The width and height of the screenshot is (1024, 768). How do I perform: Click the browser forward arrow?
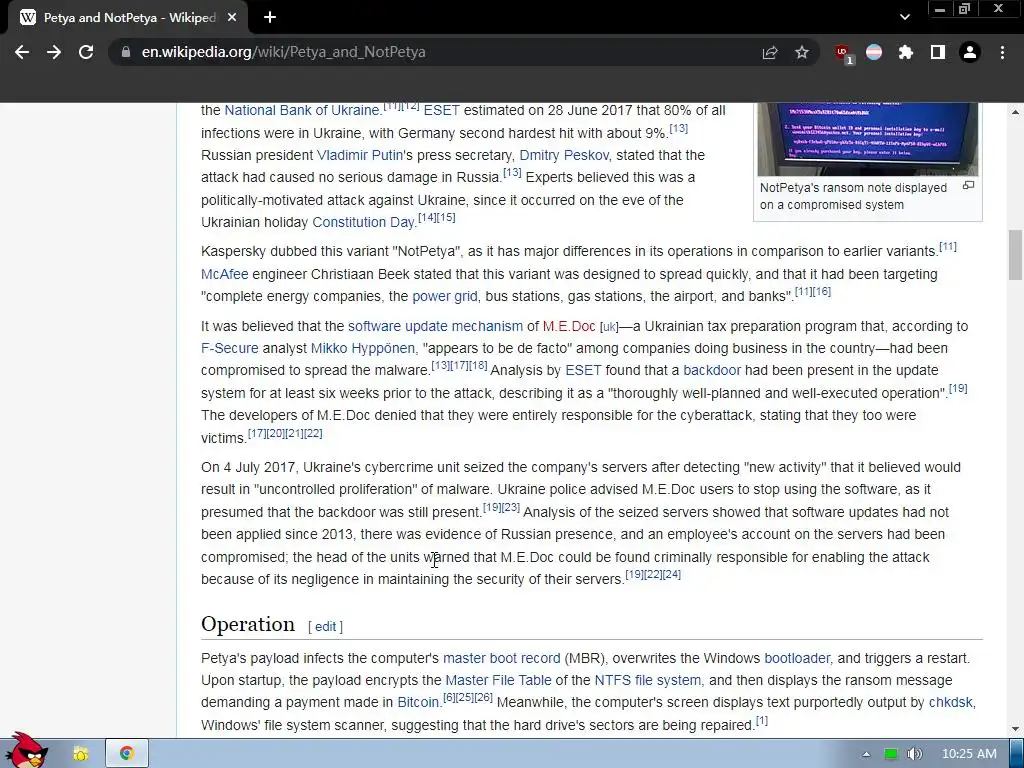pos(54,52)
